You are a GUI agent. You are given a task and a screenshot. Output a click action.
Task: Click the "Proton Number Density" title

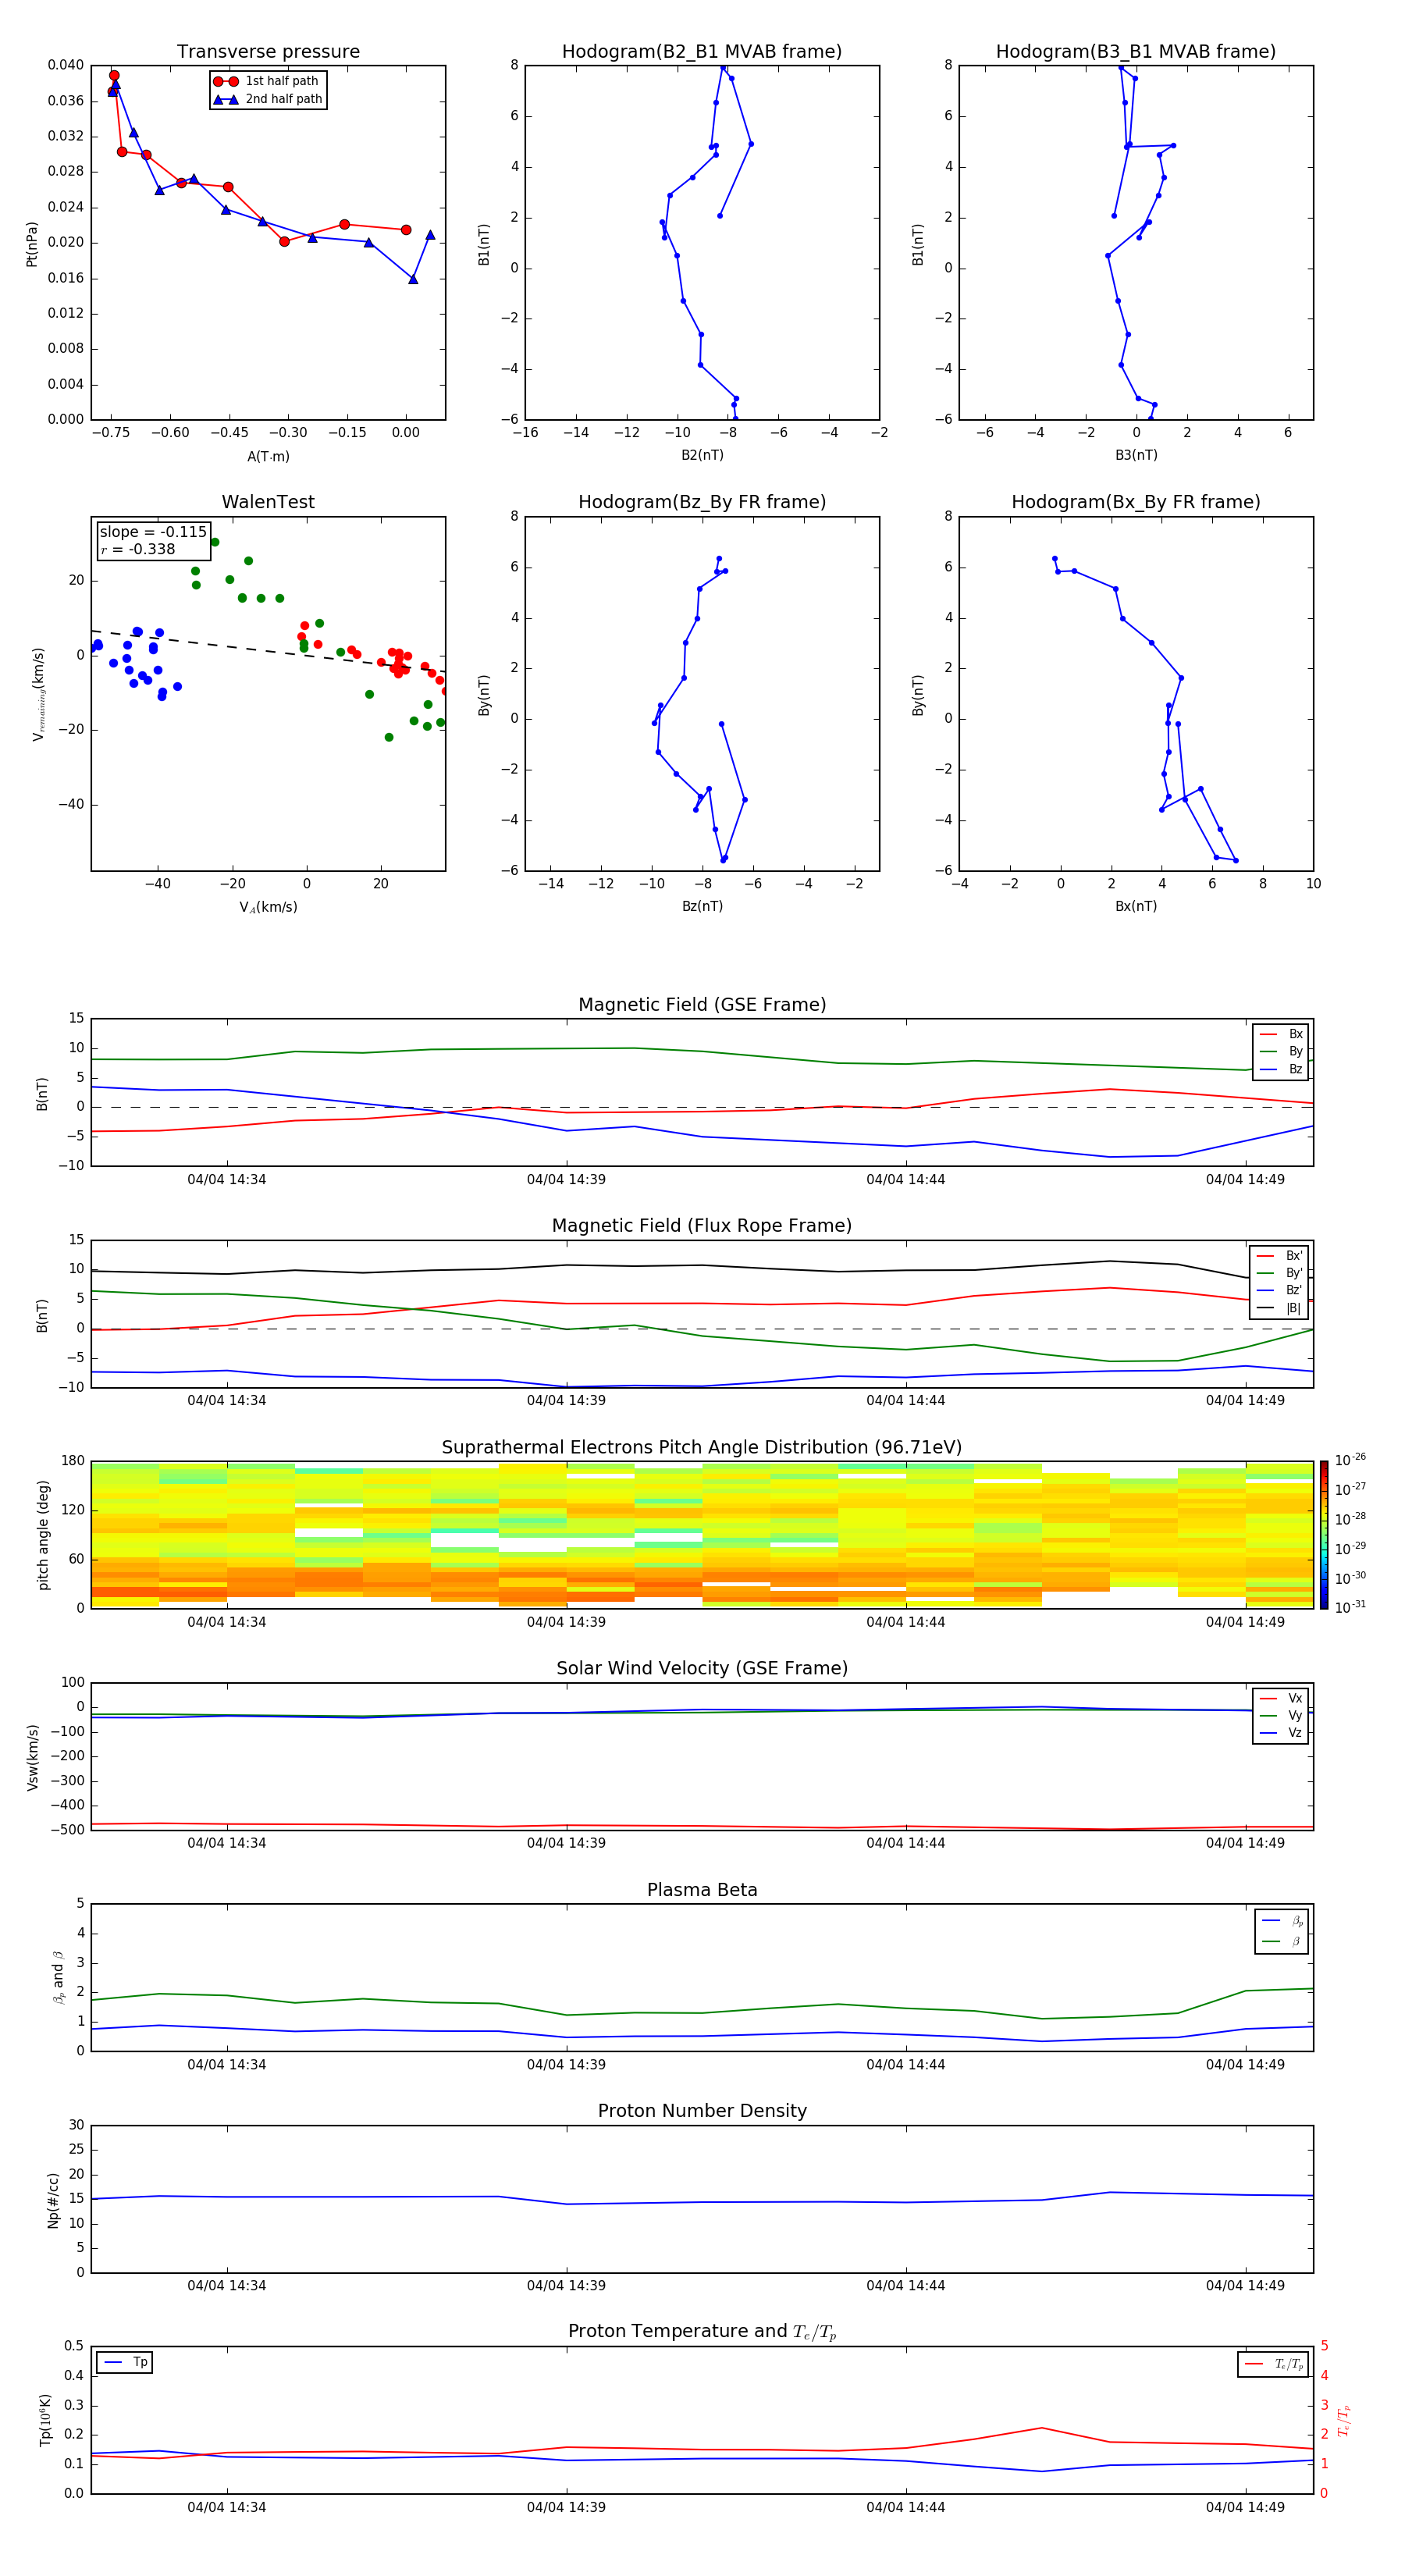point(702,2111)
